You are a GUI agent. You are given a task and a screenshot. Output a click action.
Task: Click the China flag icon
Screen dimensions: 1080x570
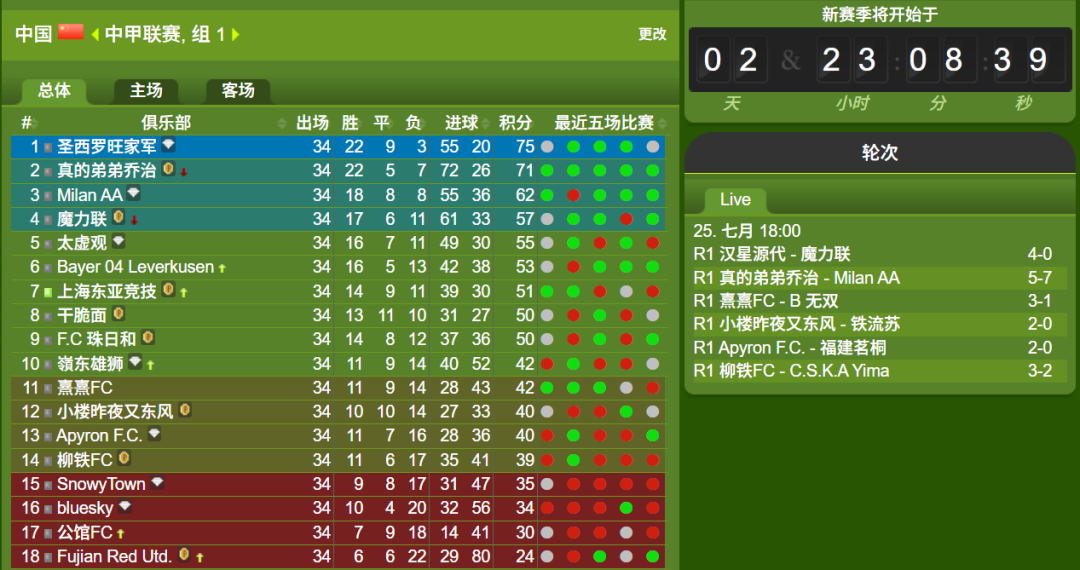71,32
